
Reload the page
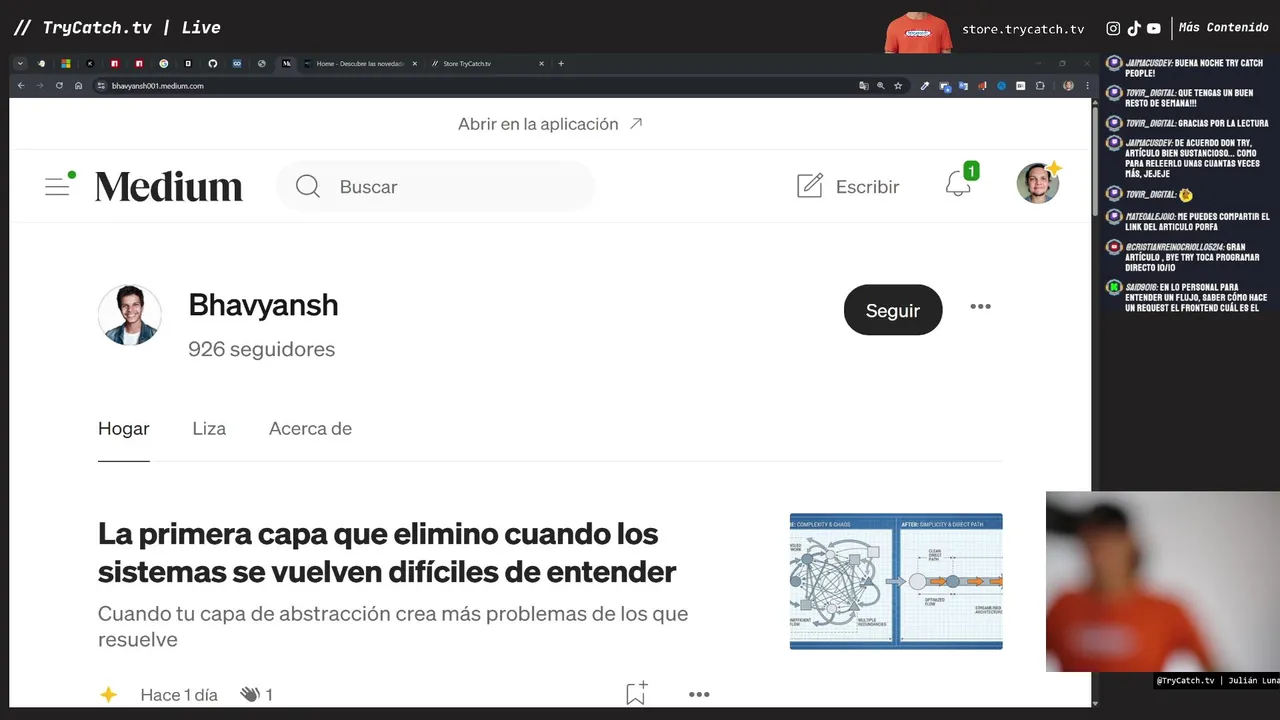(59, 86)
